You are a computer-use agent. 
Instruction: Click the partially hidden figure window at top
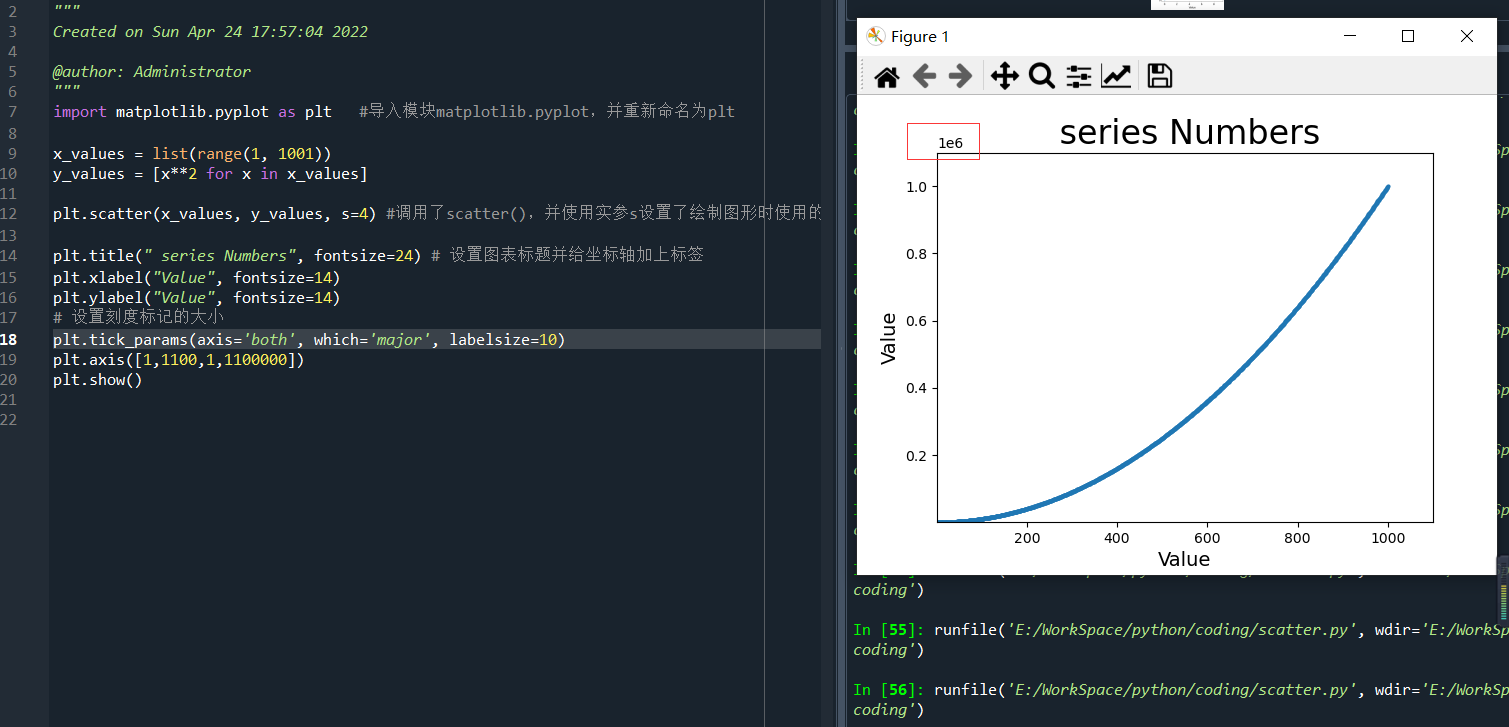(1186, 4)
